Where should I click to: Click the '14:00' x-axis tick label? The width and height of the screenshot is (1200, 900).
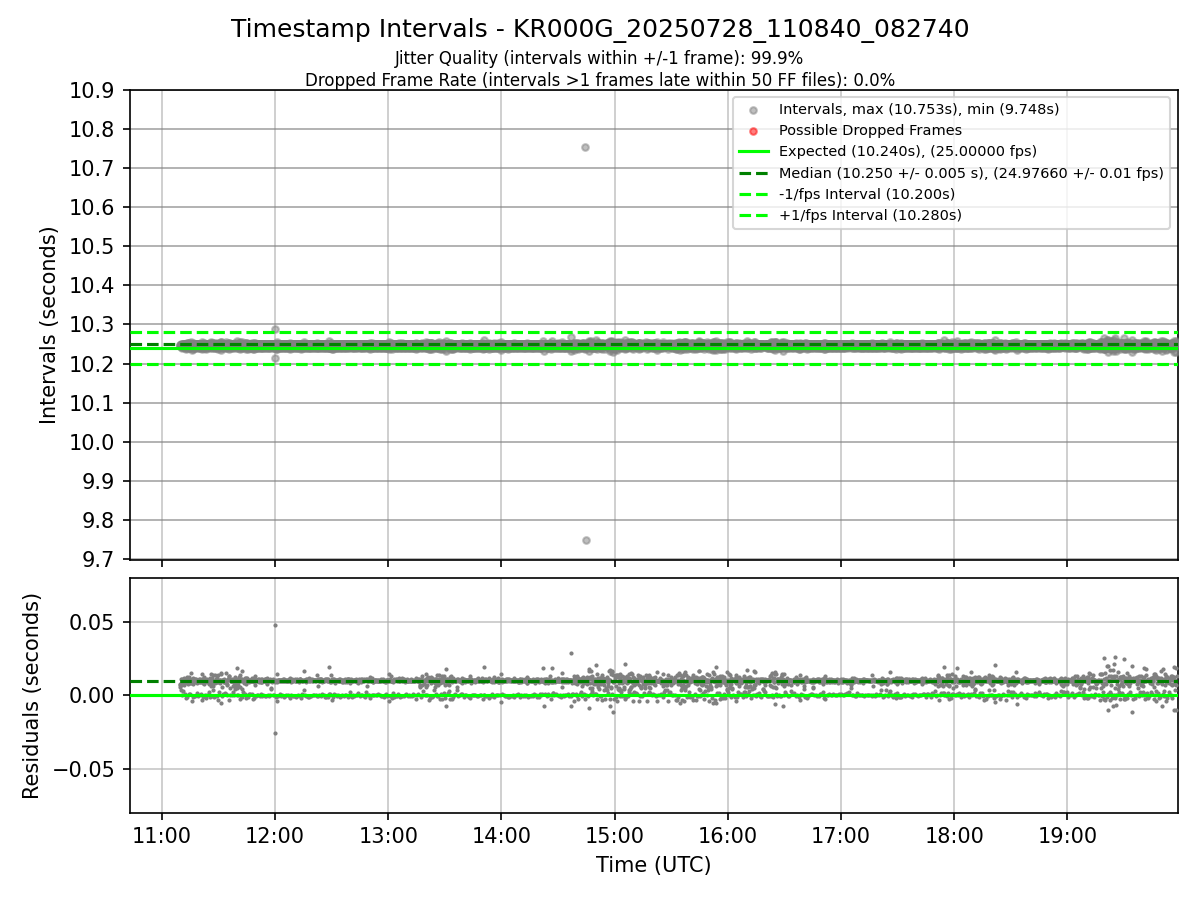pyautogui.click(x=501, y=835)
